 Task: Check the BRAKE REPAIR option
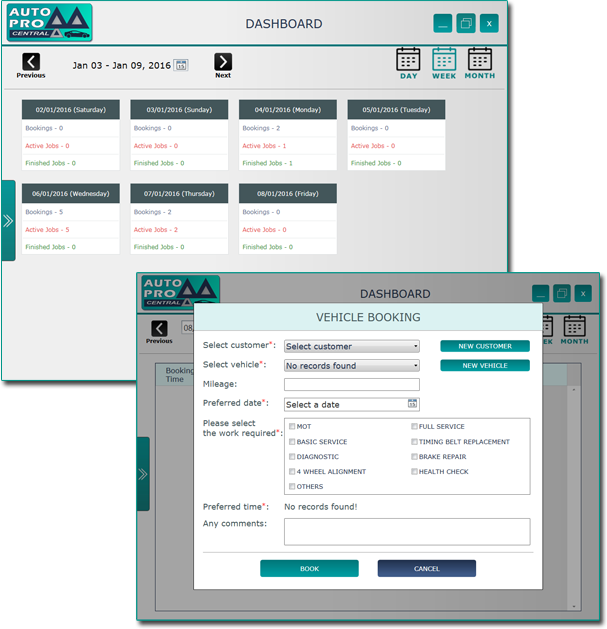tap(414, 457)
